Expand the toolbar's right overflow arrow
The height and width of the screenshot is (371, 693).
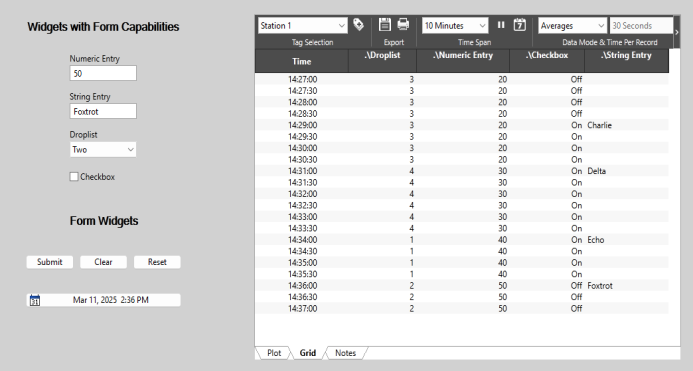coord(677,32)
